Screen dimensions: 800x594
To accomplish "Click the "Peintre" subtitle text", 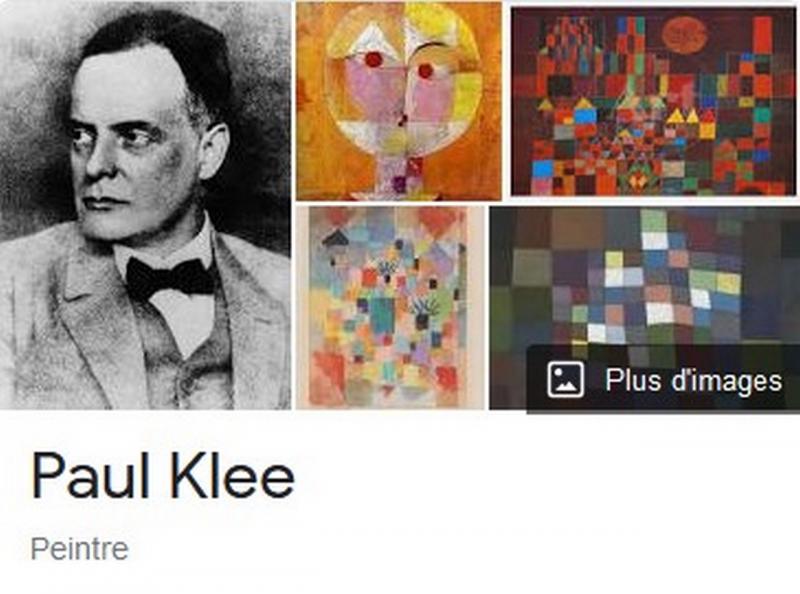I will tap(80, 549).
